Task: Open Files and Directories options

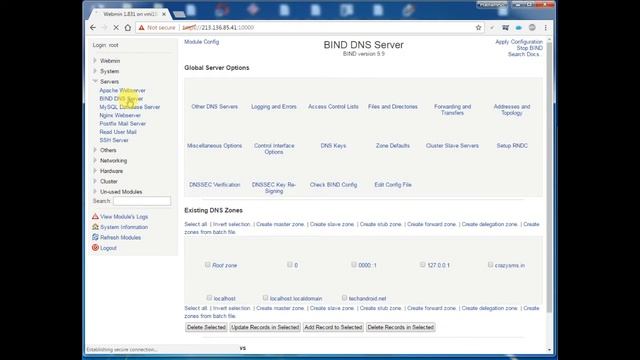Action: [x=393, y=107]
